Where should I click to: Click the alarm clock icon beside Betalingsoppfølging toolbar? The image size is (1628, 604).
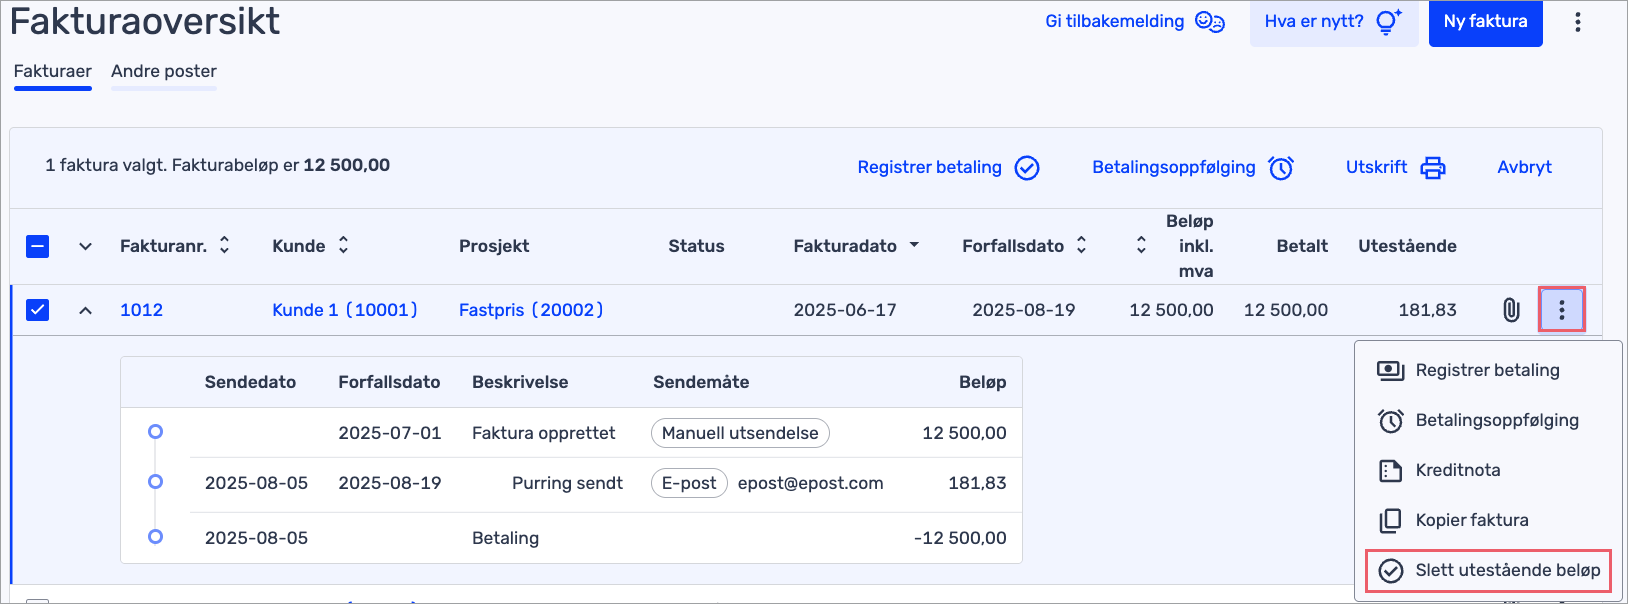pos(1281,168)
